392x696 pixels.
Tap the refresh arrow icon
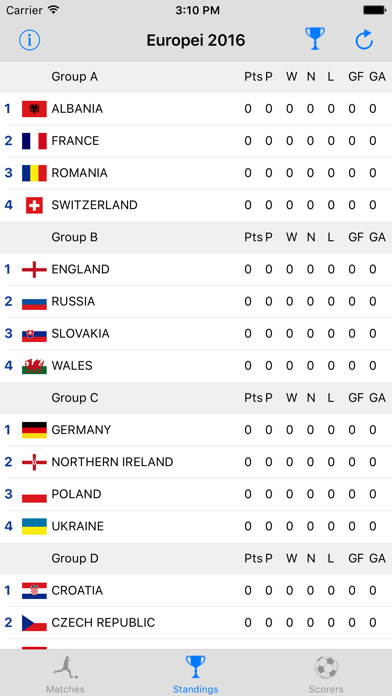(364, 40)
